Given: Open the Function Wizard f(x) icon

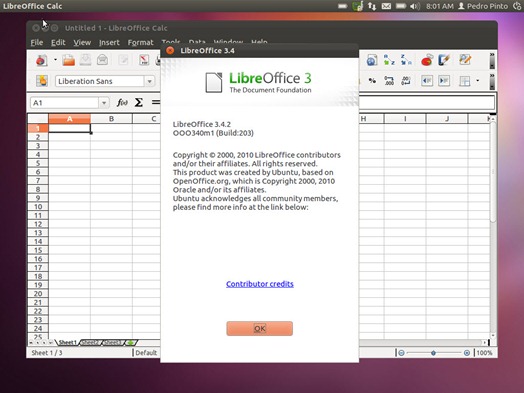Looking at the screenshot, I should point(122,103).
